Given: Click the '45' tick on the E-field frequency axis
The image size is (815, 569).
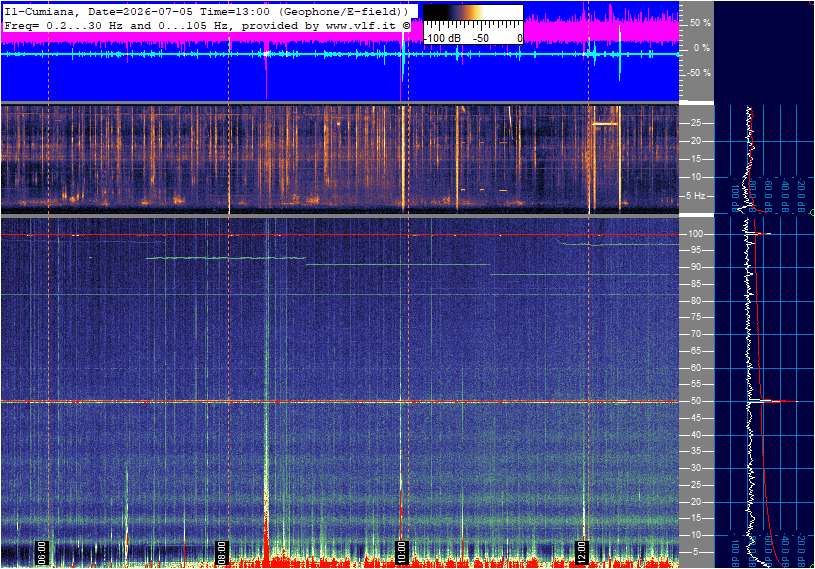Looking at the screenshot, I should 695,418.
